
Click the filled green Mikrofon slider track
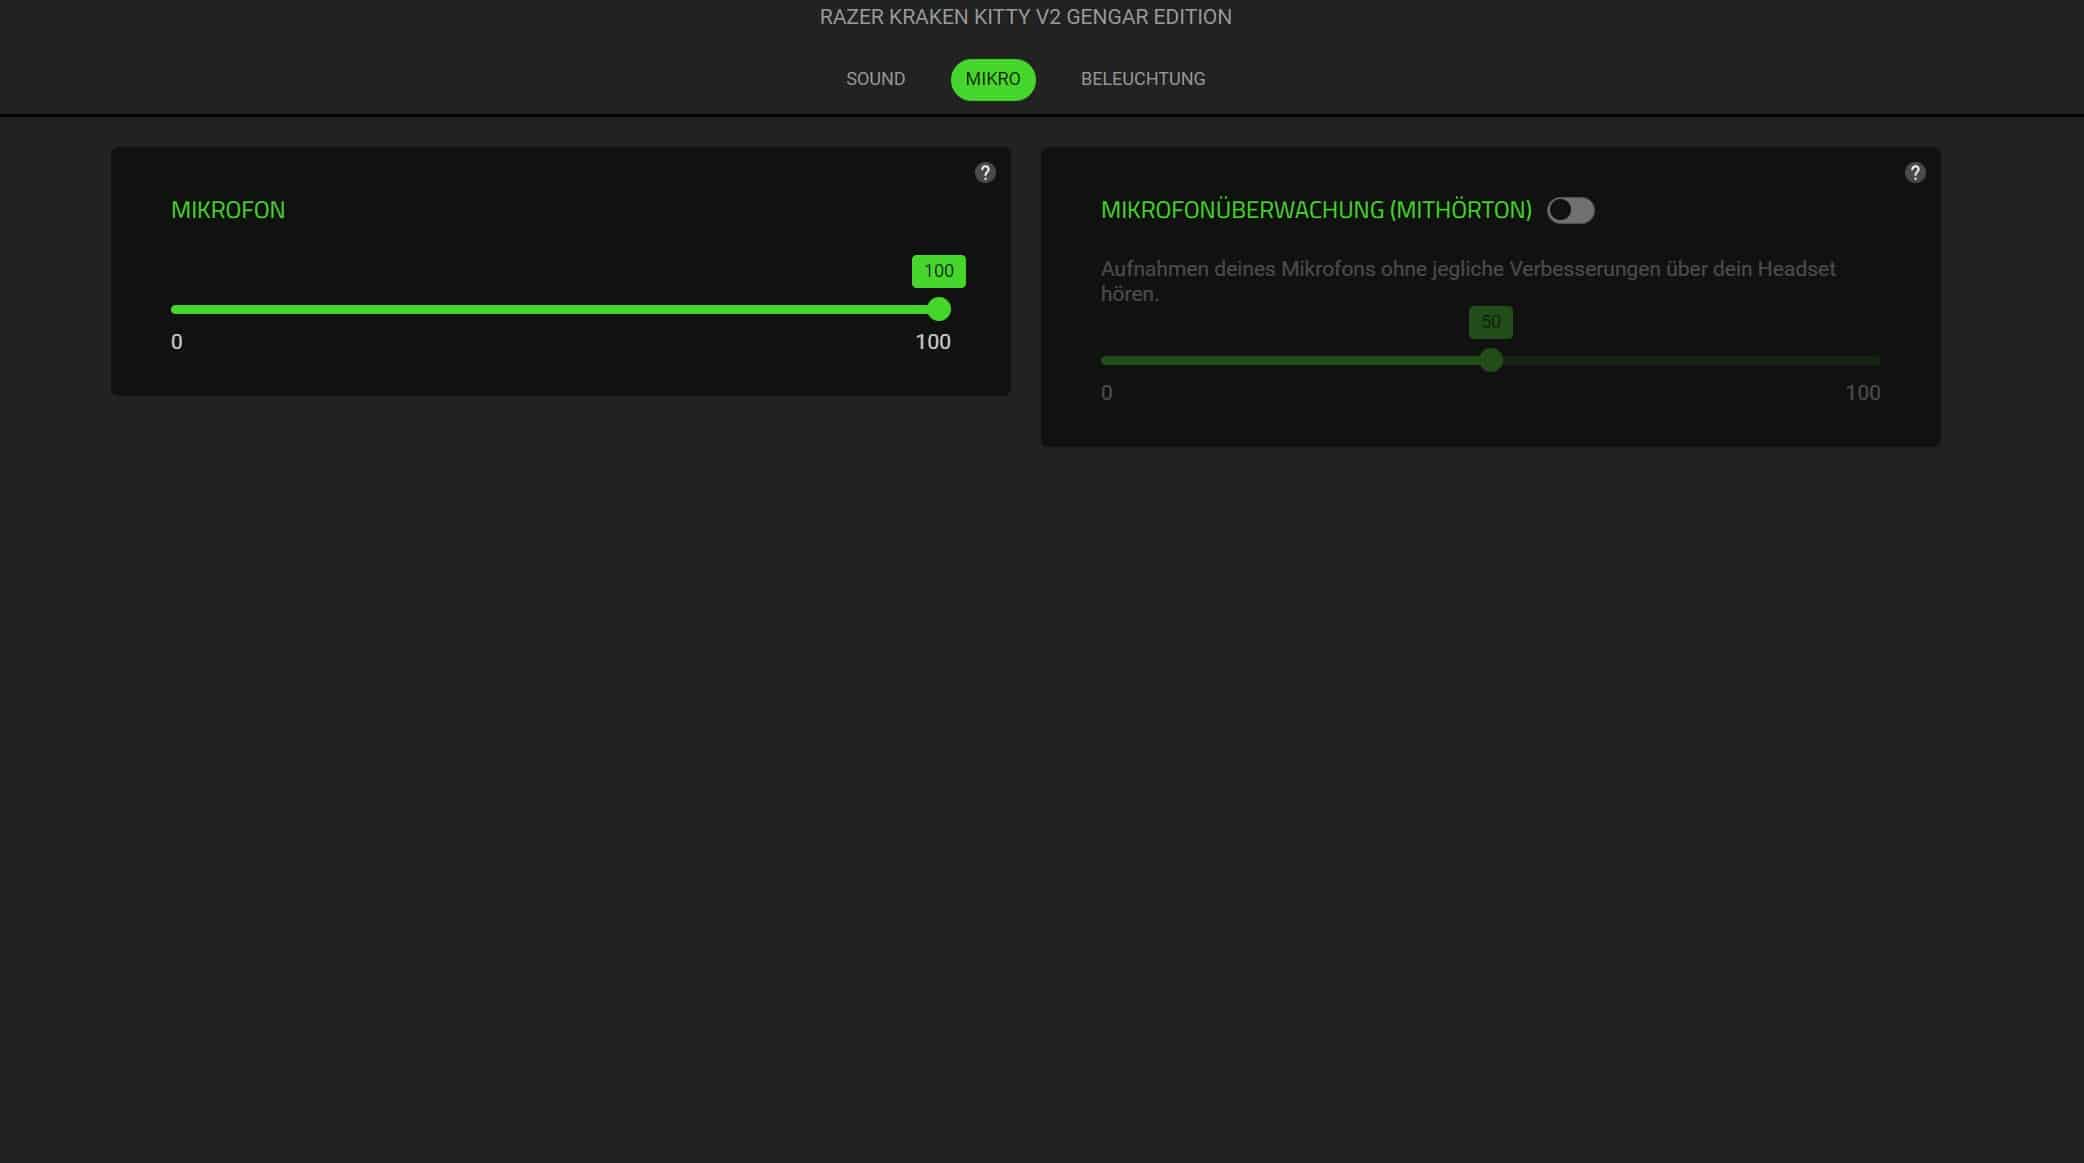tap(550, 309)
